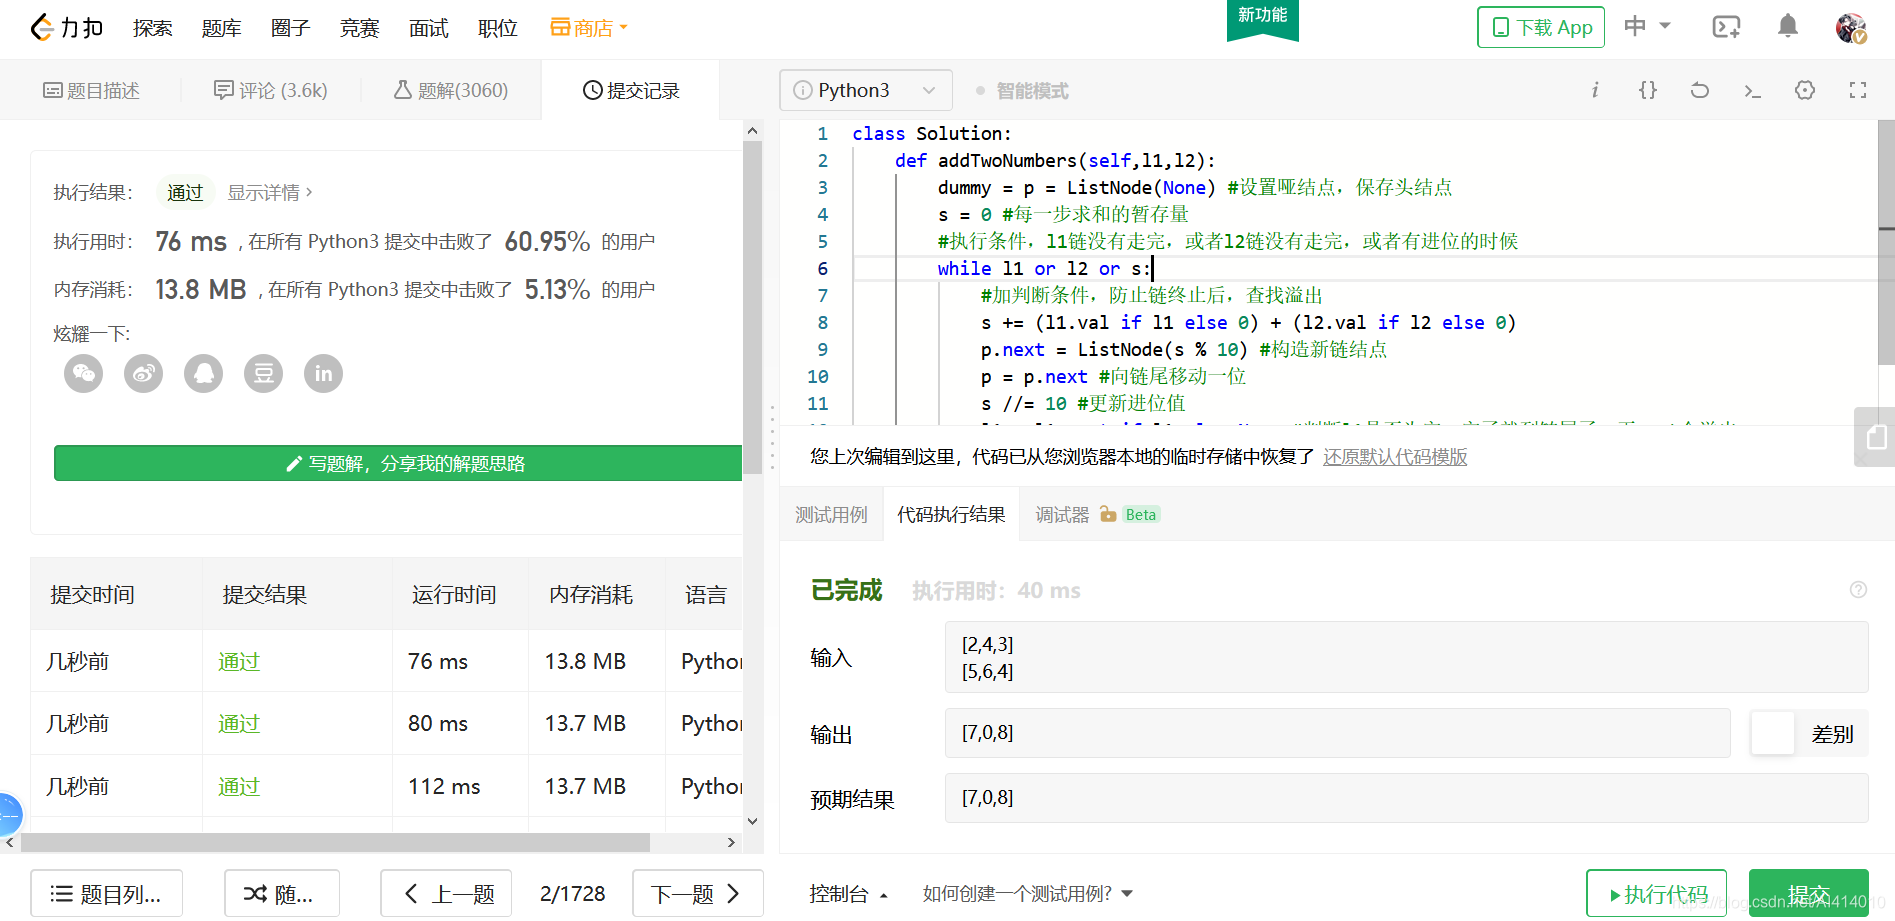Click line 6 while statement in editor
This screenshot has width=1895, height=921.
pos(1045,269)
